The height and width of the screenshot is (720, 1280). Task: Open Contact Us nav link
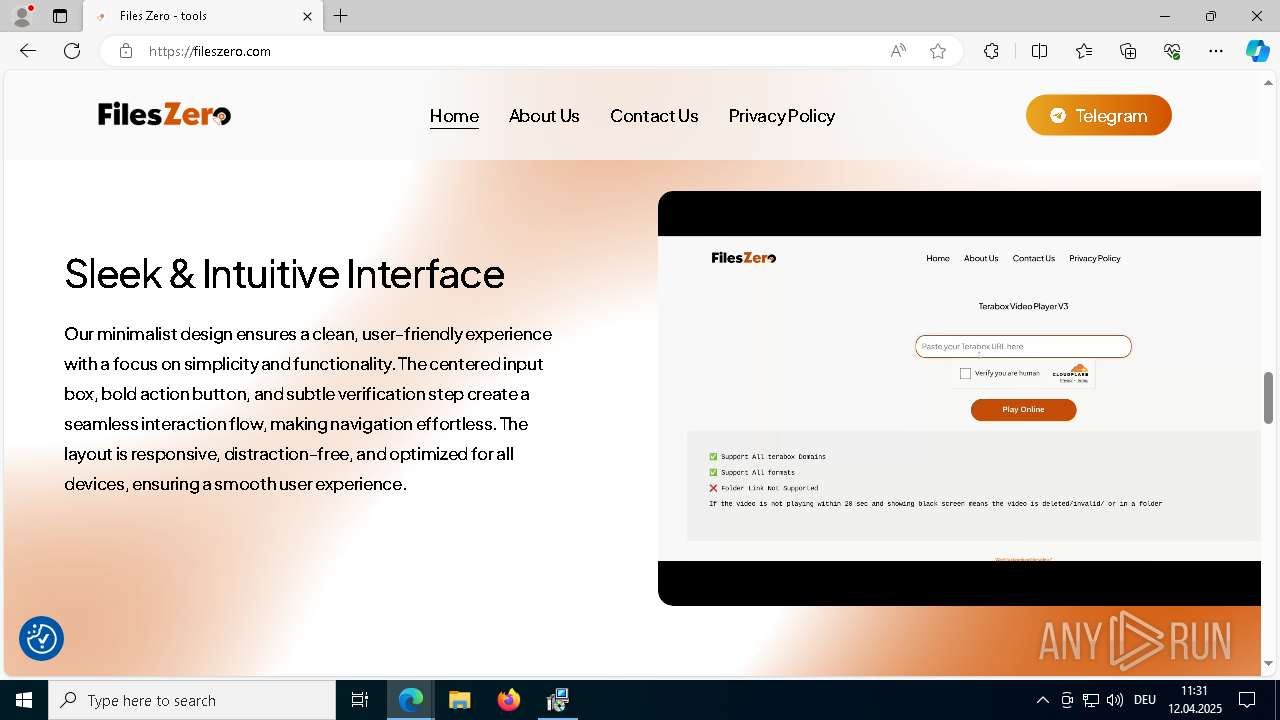(654, 116)
